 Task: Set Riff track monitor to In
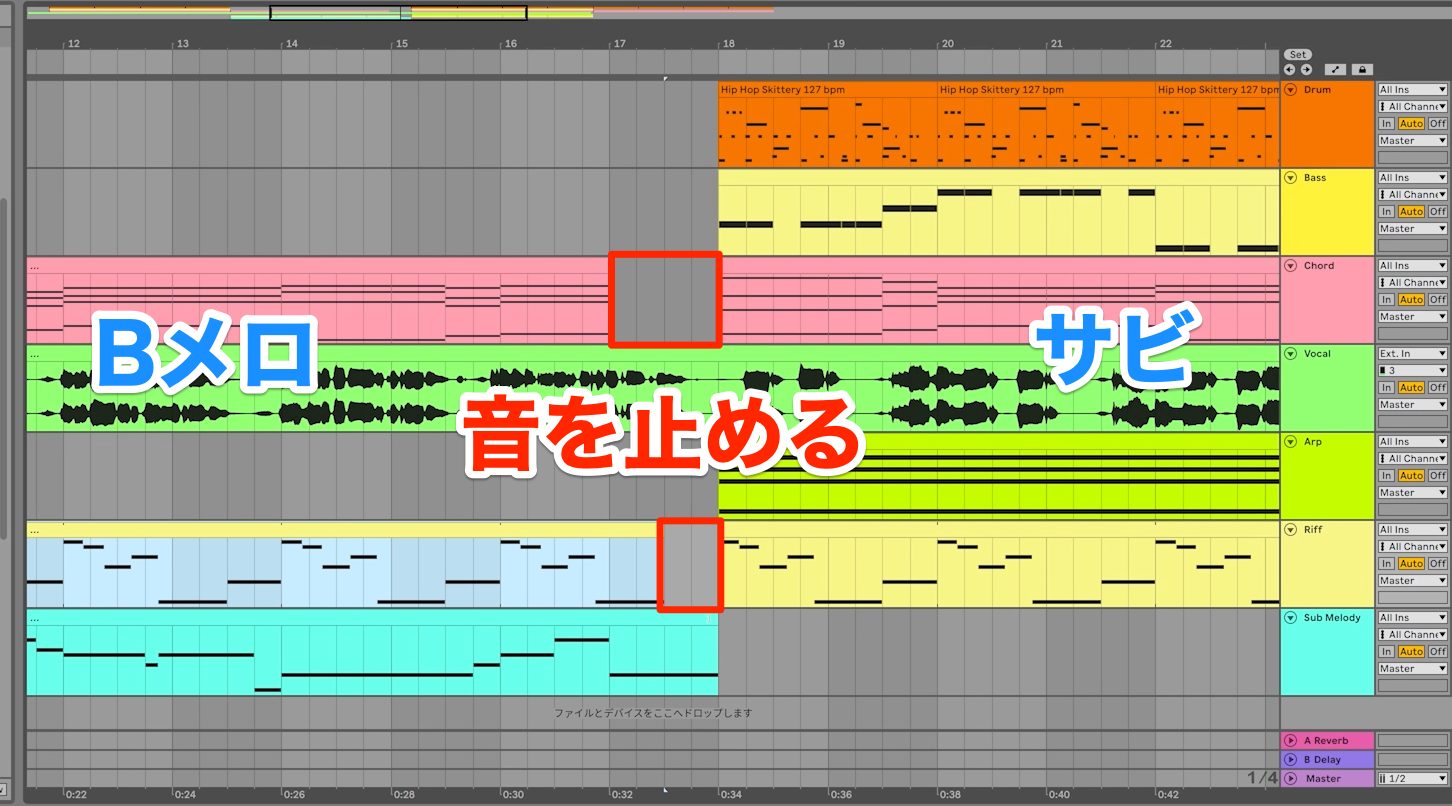1386,564
